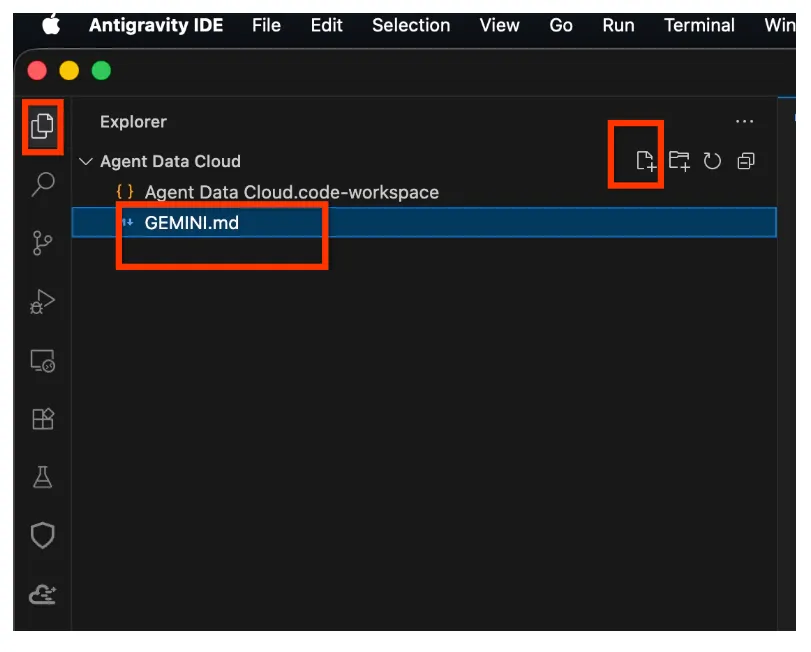Collapse all folders in Explorer
This screenshot has width=811, height=652.
click(x=745, y=161)
